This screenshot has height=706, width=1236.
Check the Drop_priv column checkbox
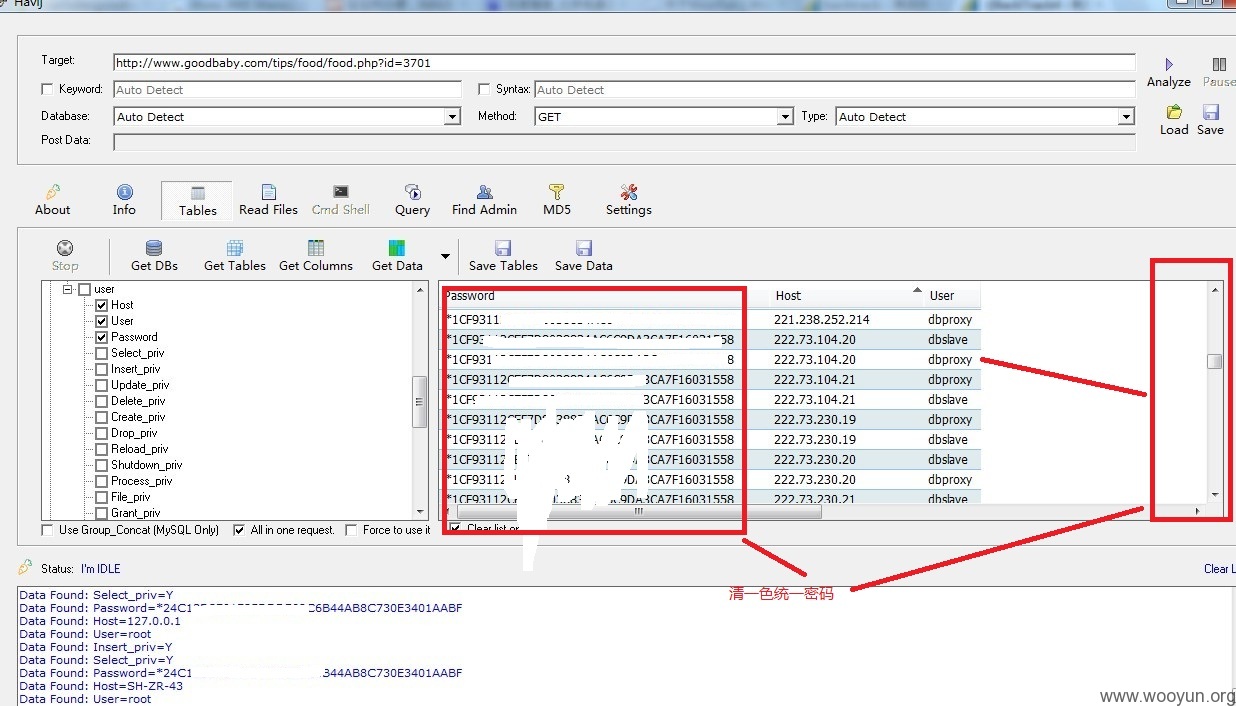pyautogui.click(x=102, y=433)
